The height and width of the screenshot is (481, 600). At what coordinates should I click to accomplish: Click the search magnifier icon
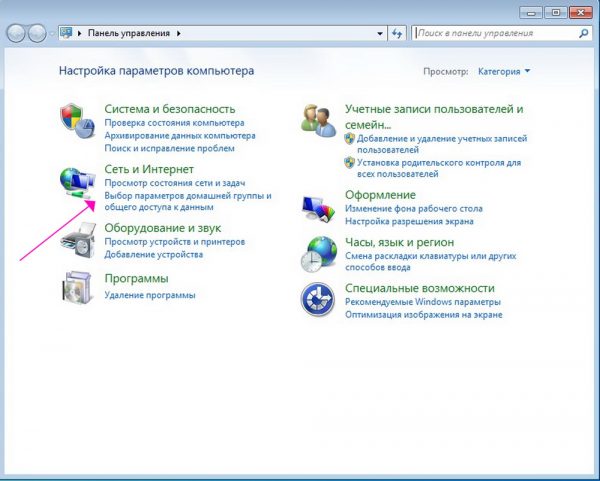point(584,33)
